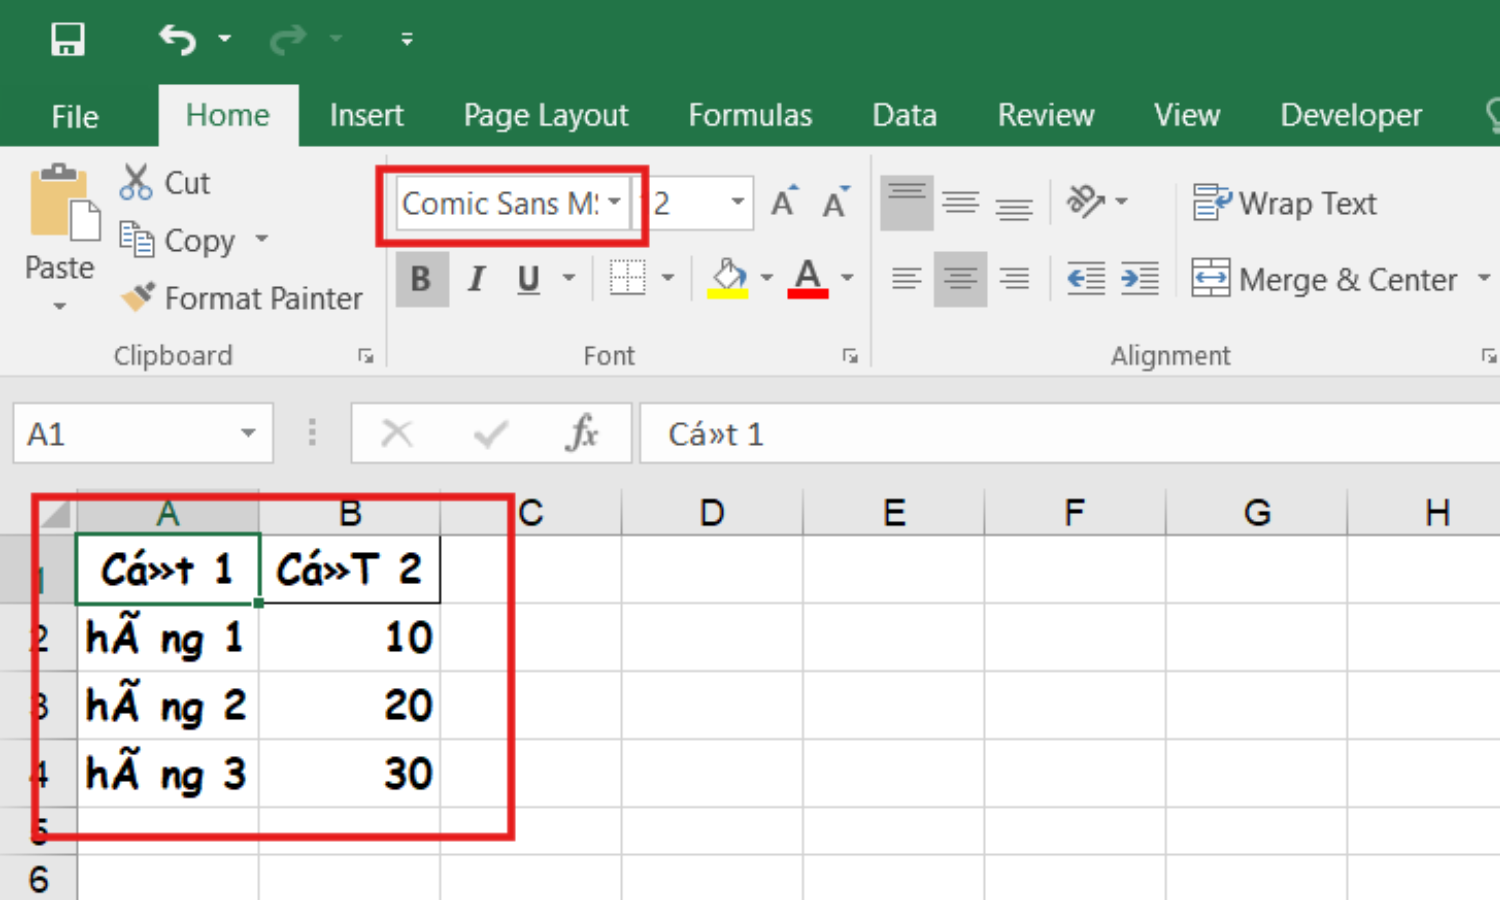Open the Wrap Text option
1500x900 pixels.
pos(1283,203)
